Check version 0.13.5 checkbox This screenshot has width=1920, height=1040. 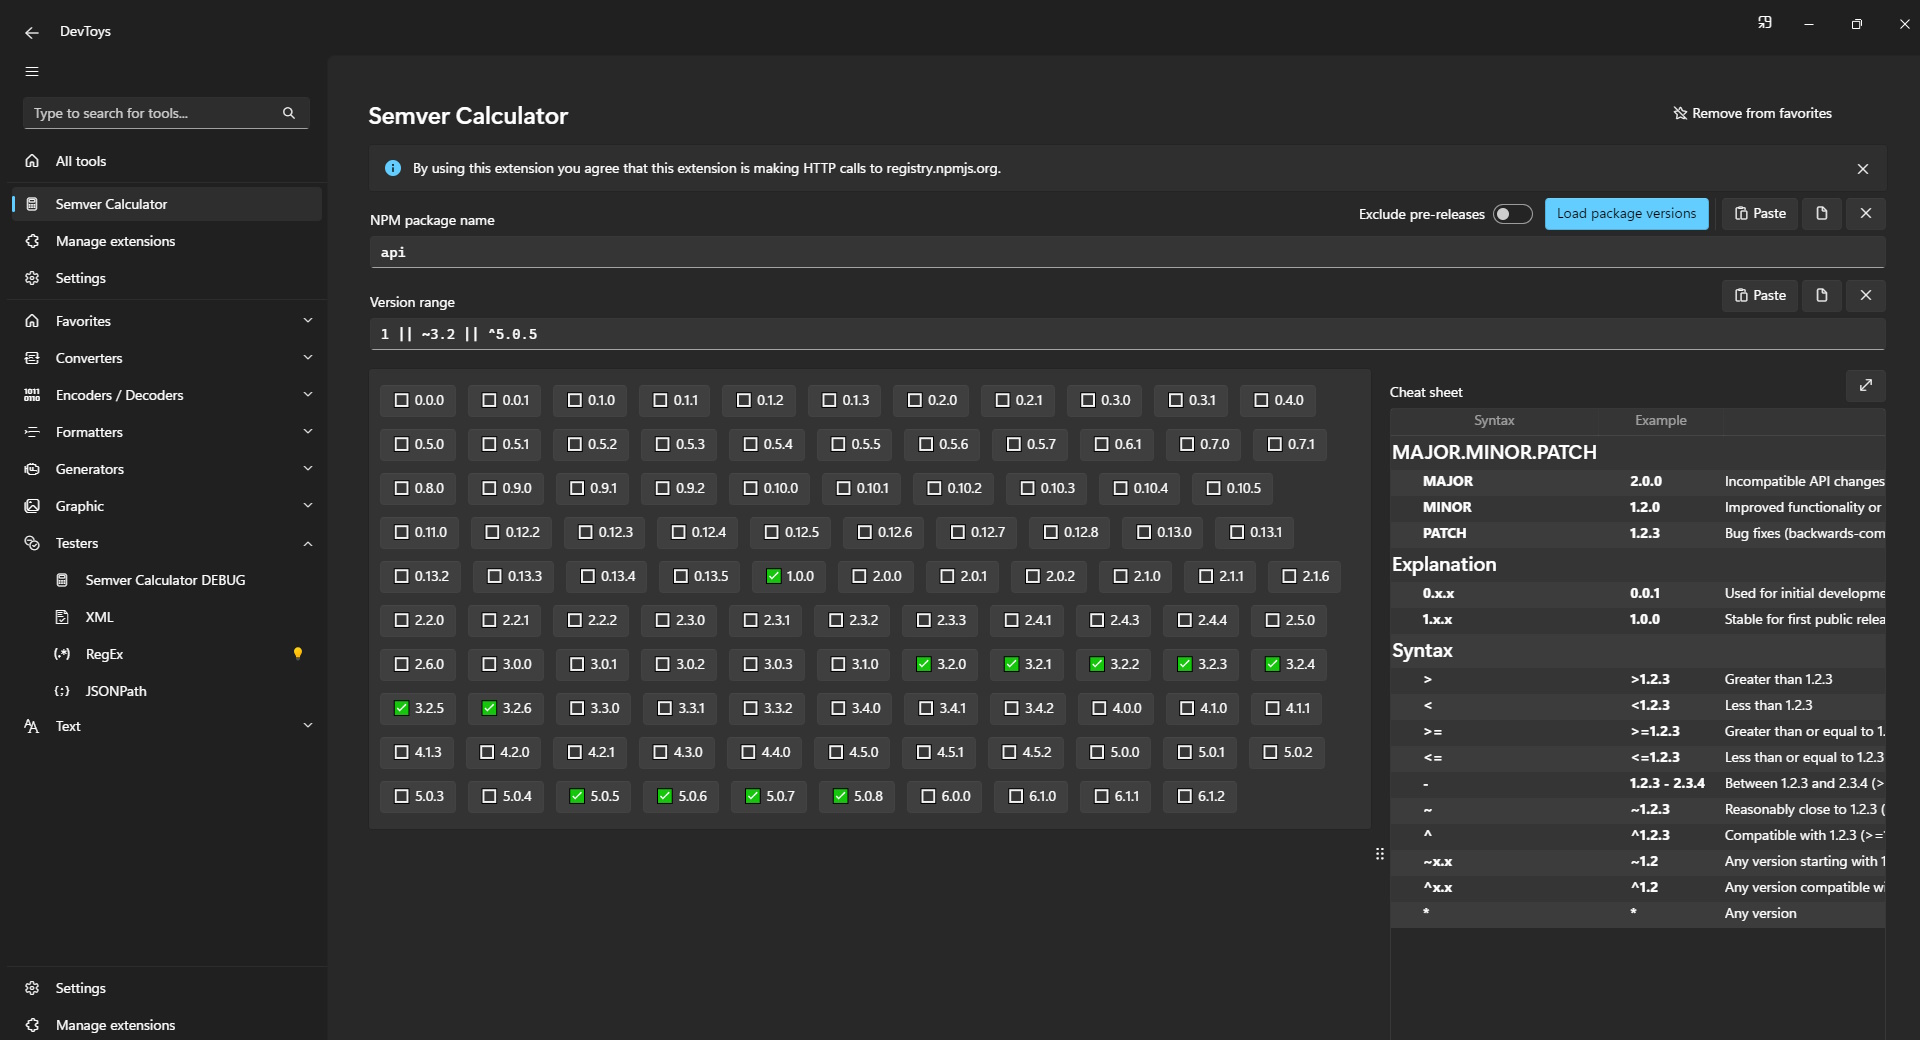click(x=681, y=576)
